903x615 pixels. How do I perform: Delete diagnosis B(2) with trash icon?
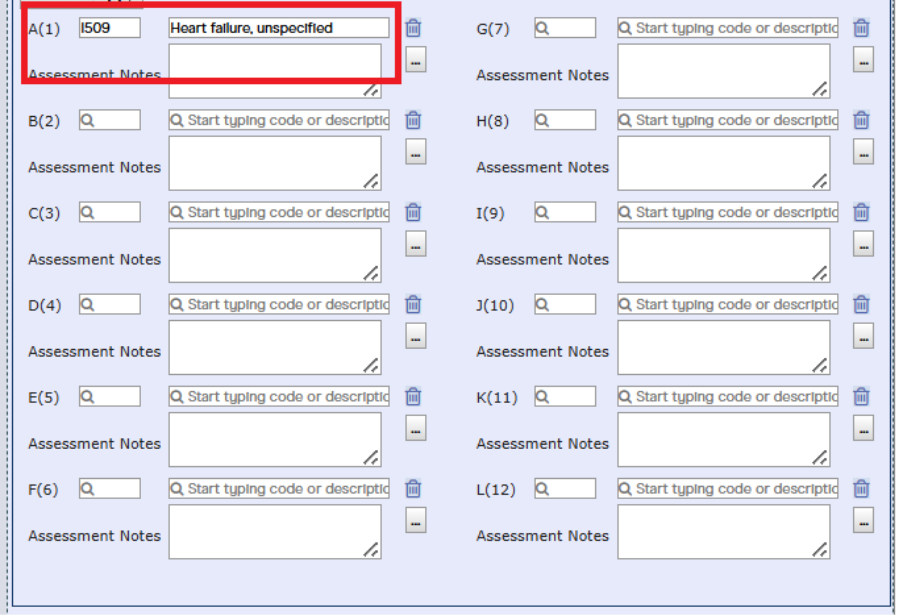click(413, 120)
